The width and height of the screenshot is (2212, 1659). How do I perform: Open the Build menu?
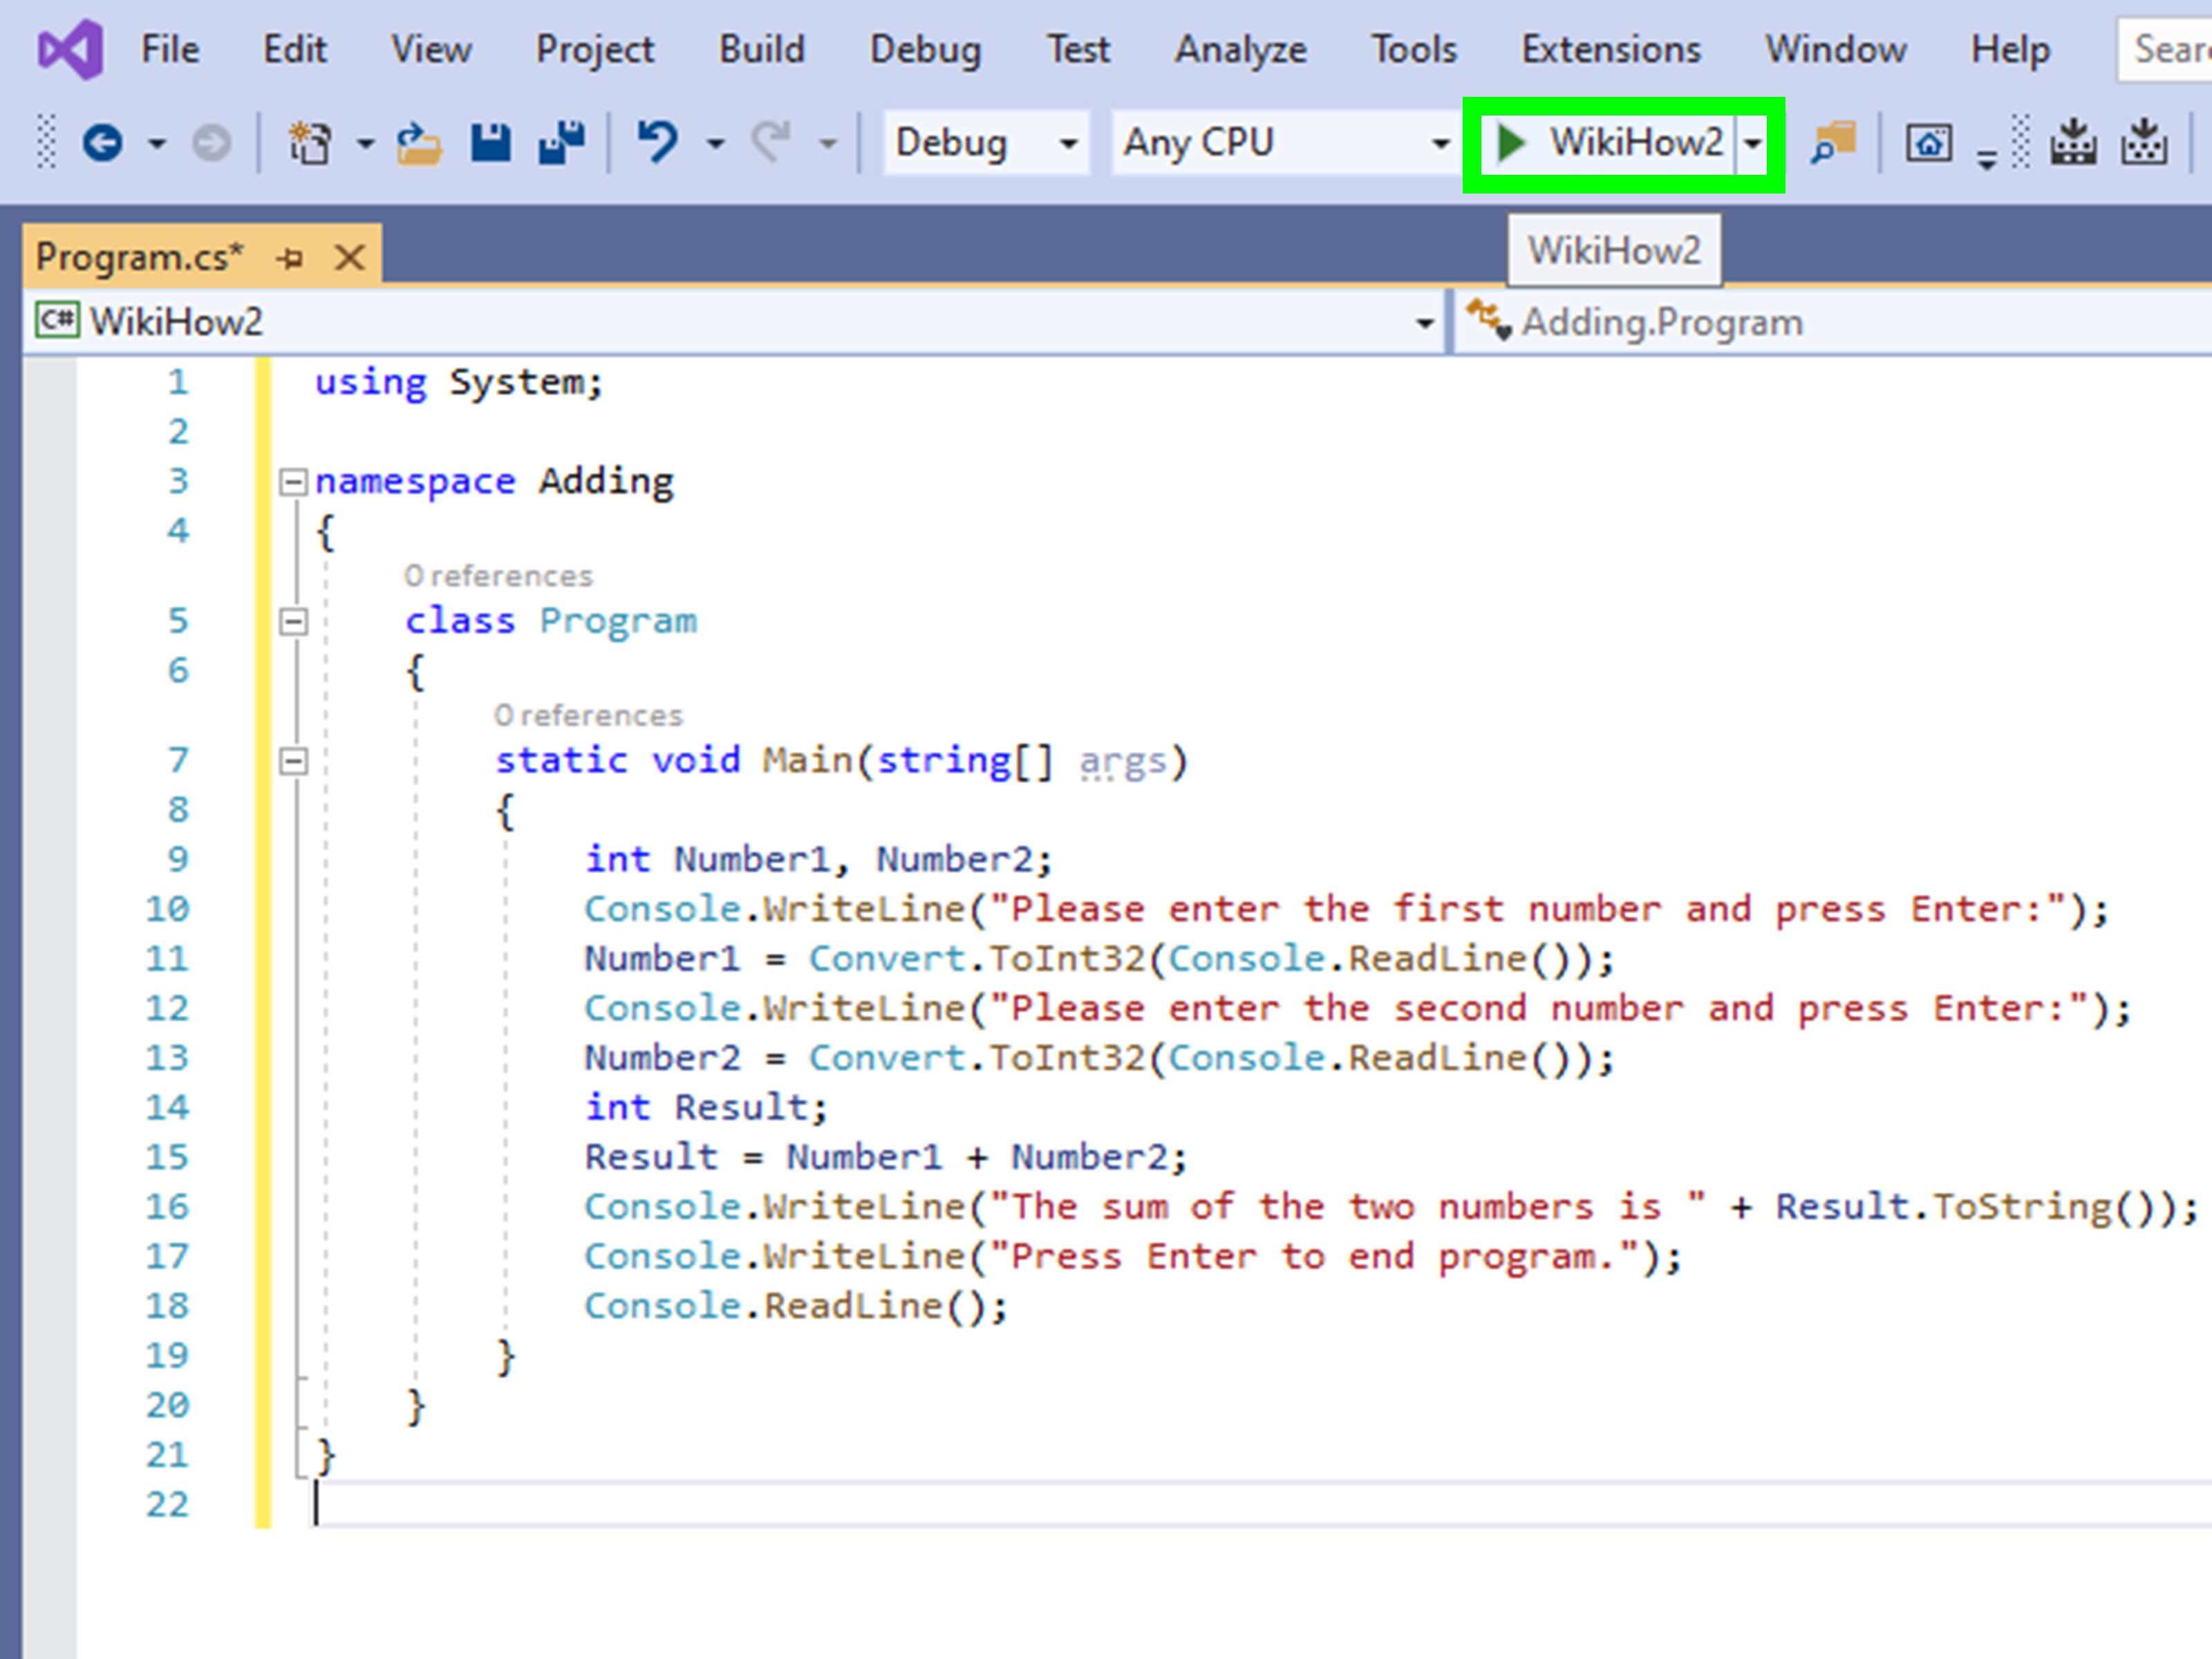pyautogui.click(x=762, y=49)
